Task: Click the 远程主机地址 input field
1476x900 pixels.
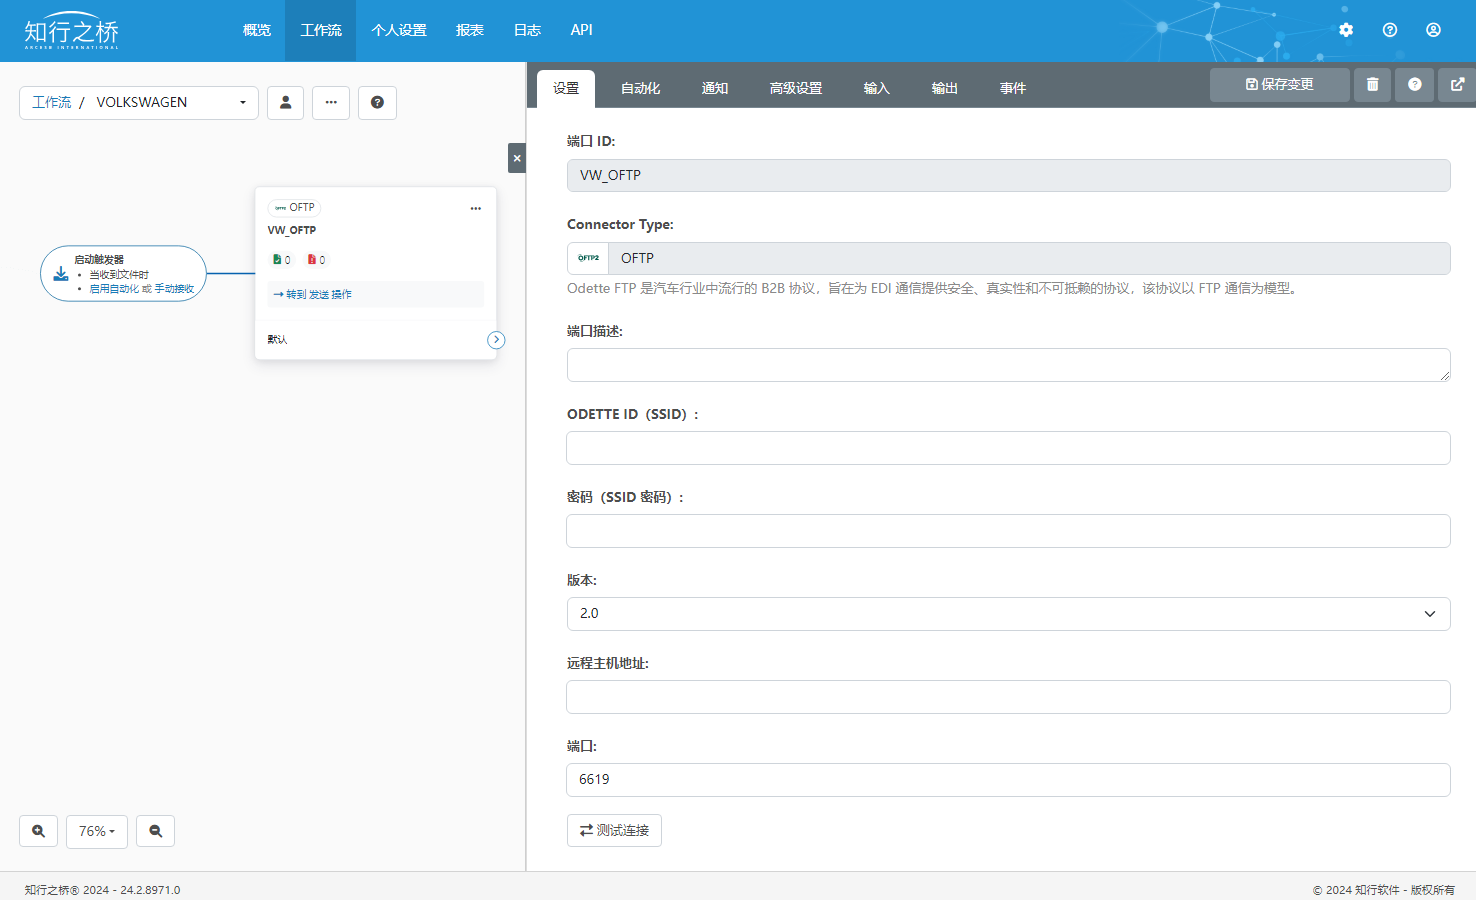Action: tap(1008, 697)
